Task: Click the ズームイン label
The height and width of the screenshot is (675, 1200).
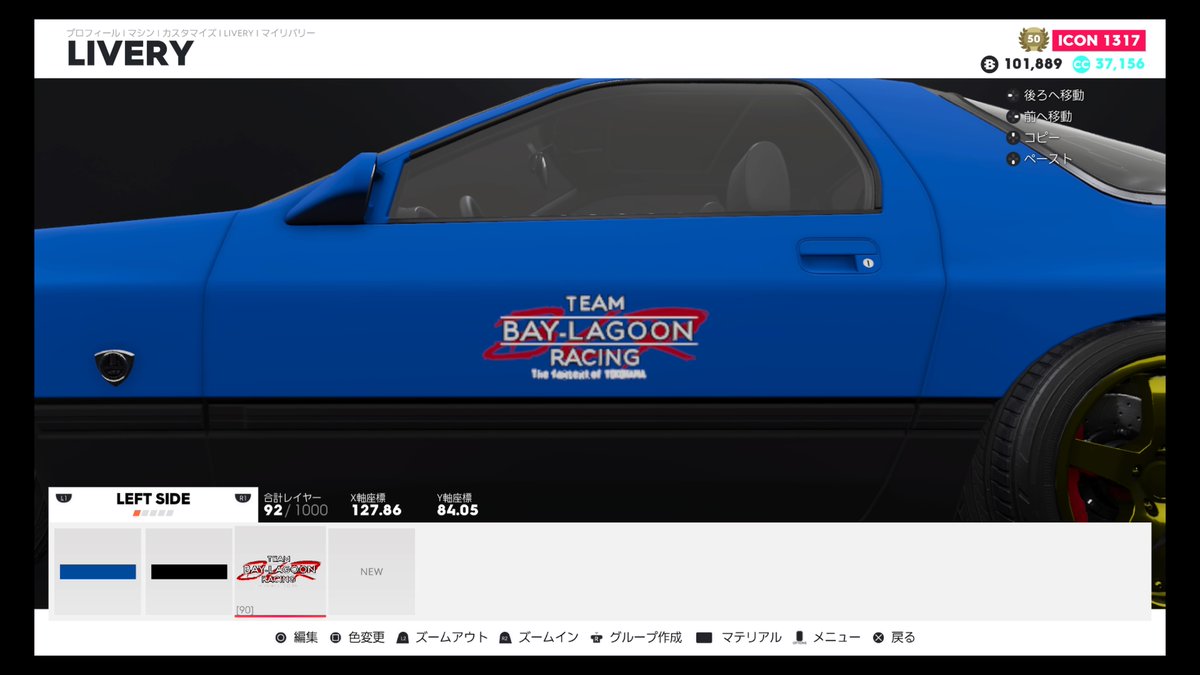Action: coord(548,637)
